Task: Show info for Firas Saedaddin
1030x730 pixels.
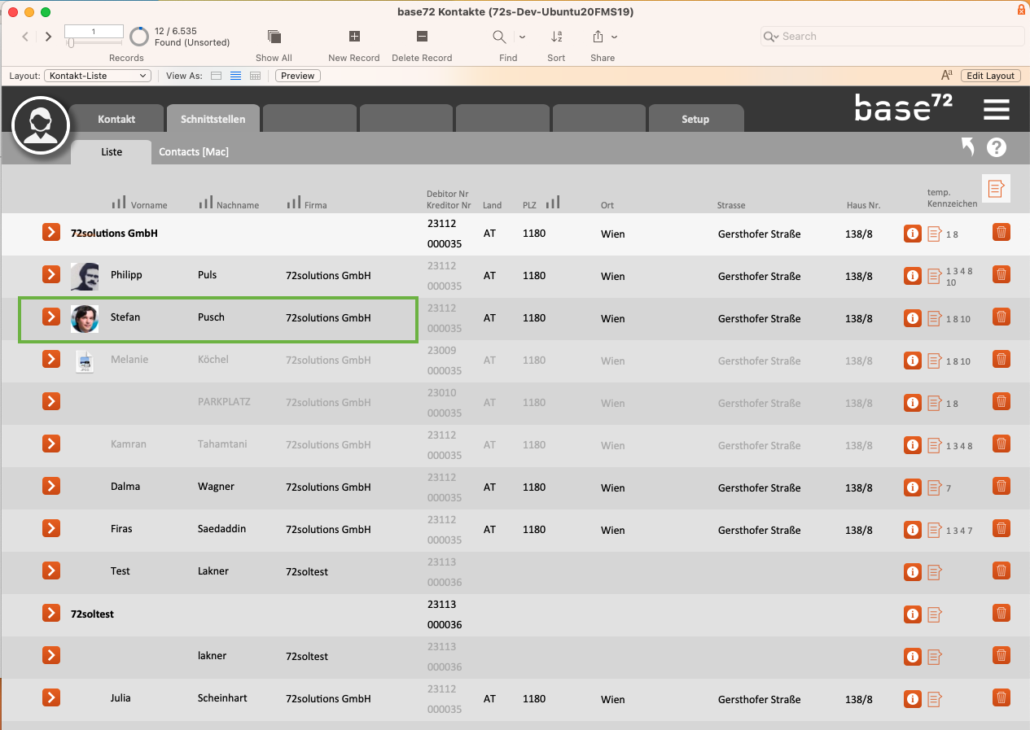Action: click(x=912, y=530)
